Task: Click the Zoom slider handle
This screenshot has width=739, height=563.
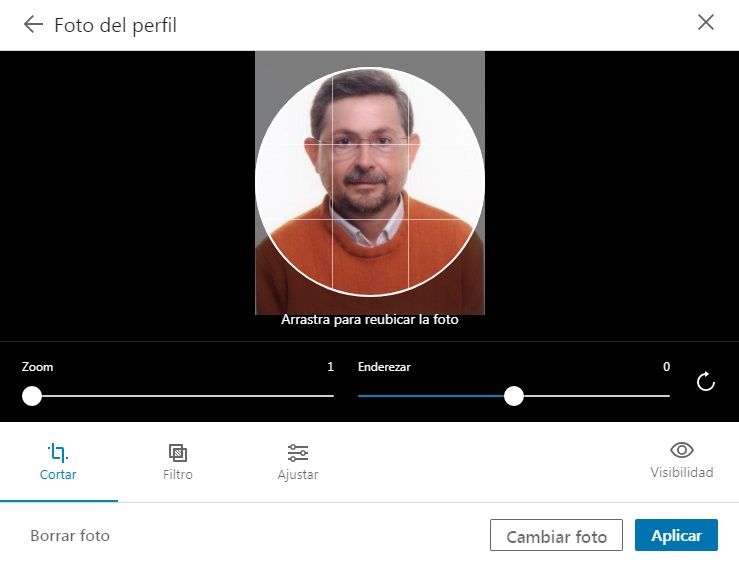Action: click(x=32, y=396)
